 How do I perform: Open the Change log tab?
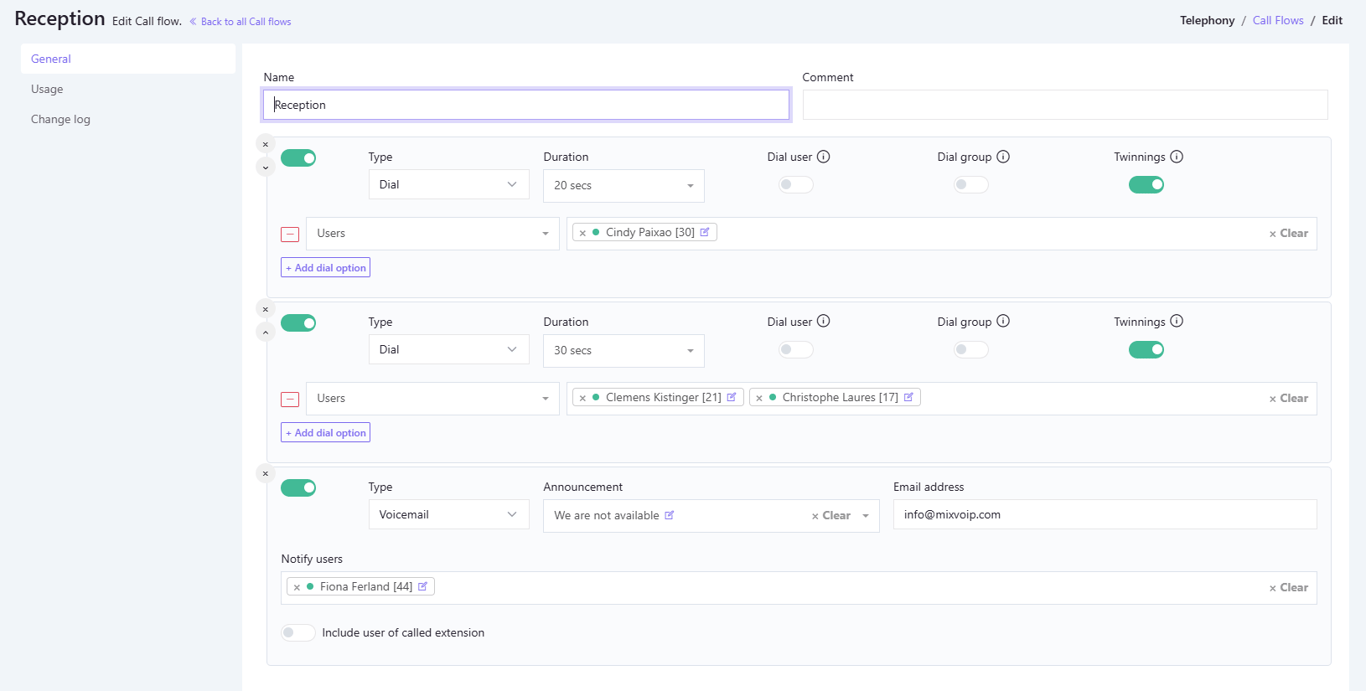click(60, 119)
